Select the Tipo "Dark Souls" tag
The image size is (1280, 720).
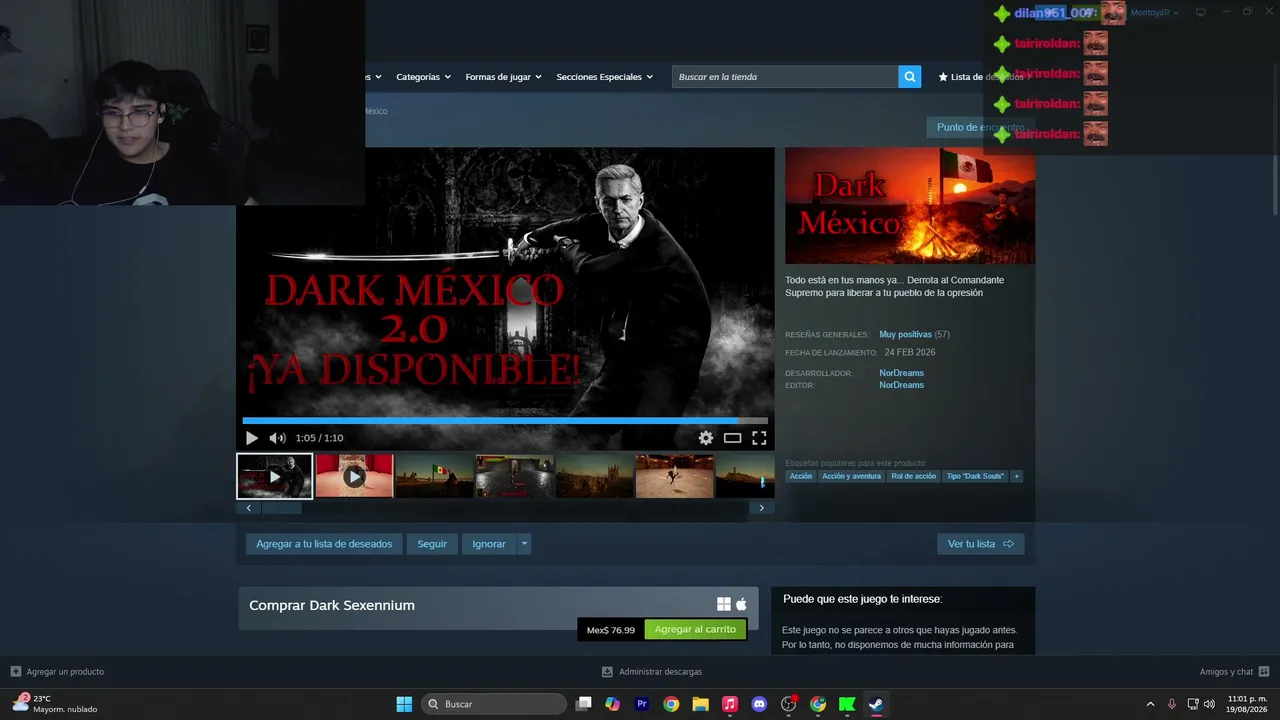pos(975,476)
